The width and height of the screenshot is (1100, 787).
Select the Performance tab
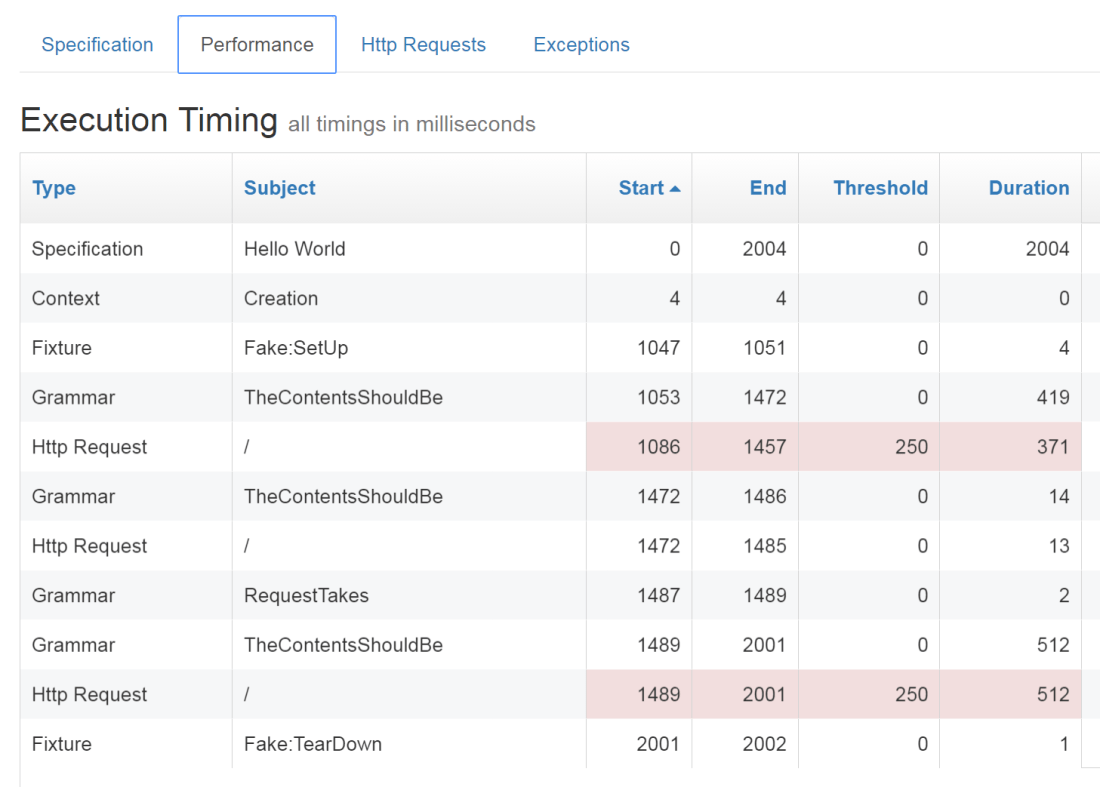[x=256, y=44]
